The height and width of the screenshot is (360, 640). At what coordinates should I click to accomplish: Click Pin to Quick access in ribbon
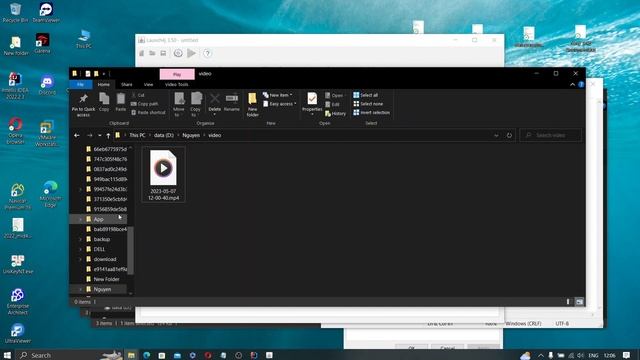pos(83,104)
